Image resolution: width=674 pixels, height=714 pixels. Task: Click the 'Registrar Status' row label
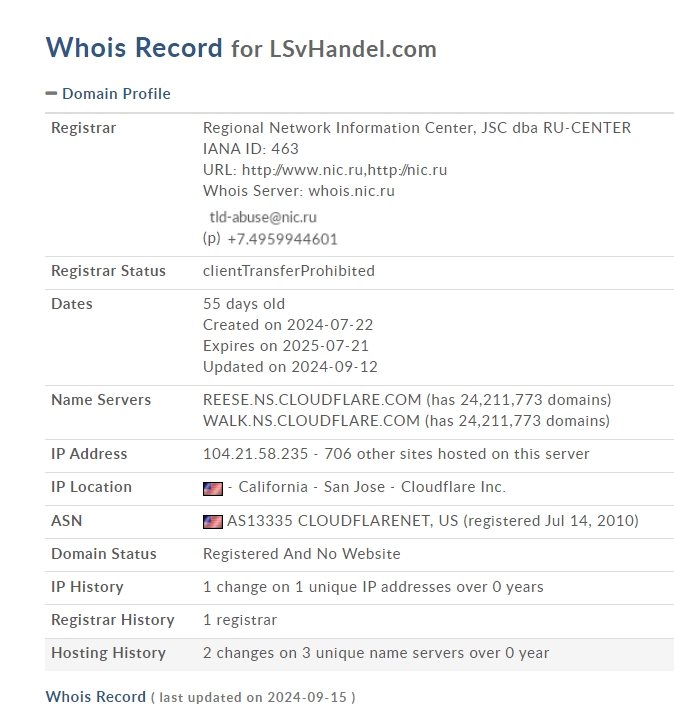pos(108,271)
